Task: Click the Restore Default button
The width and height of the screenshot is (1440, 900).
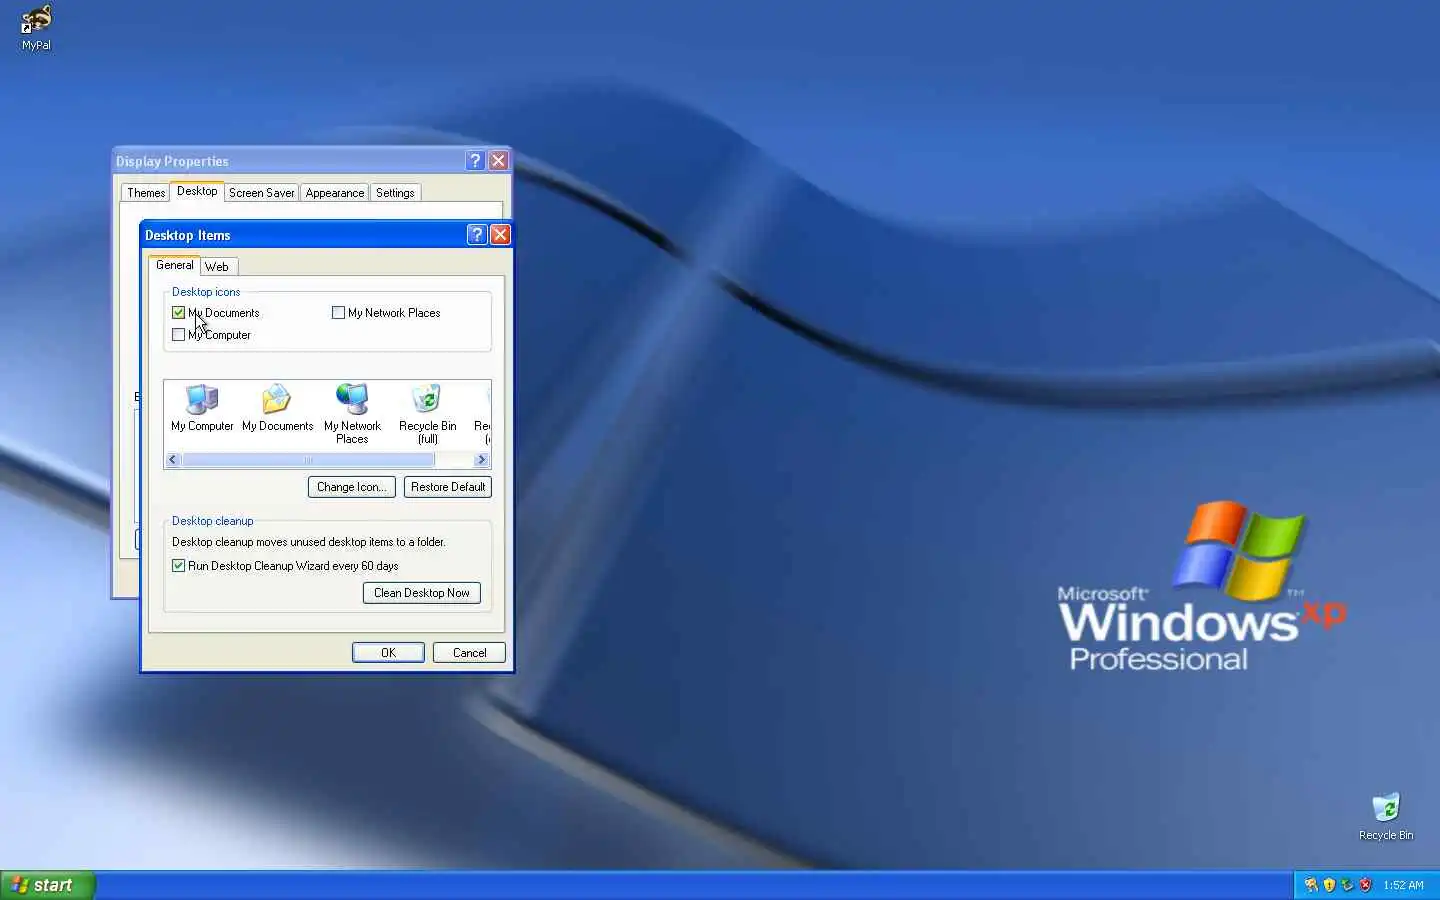Action: point(448,487)
